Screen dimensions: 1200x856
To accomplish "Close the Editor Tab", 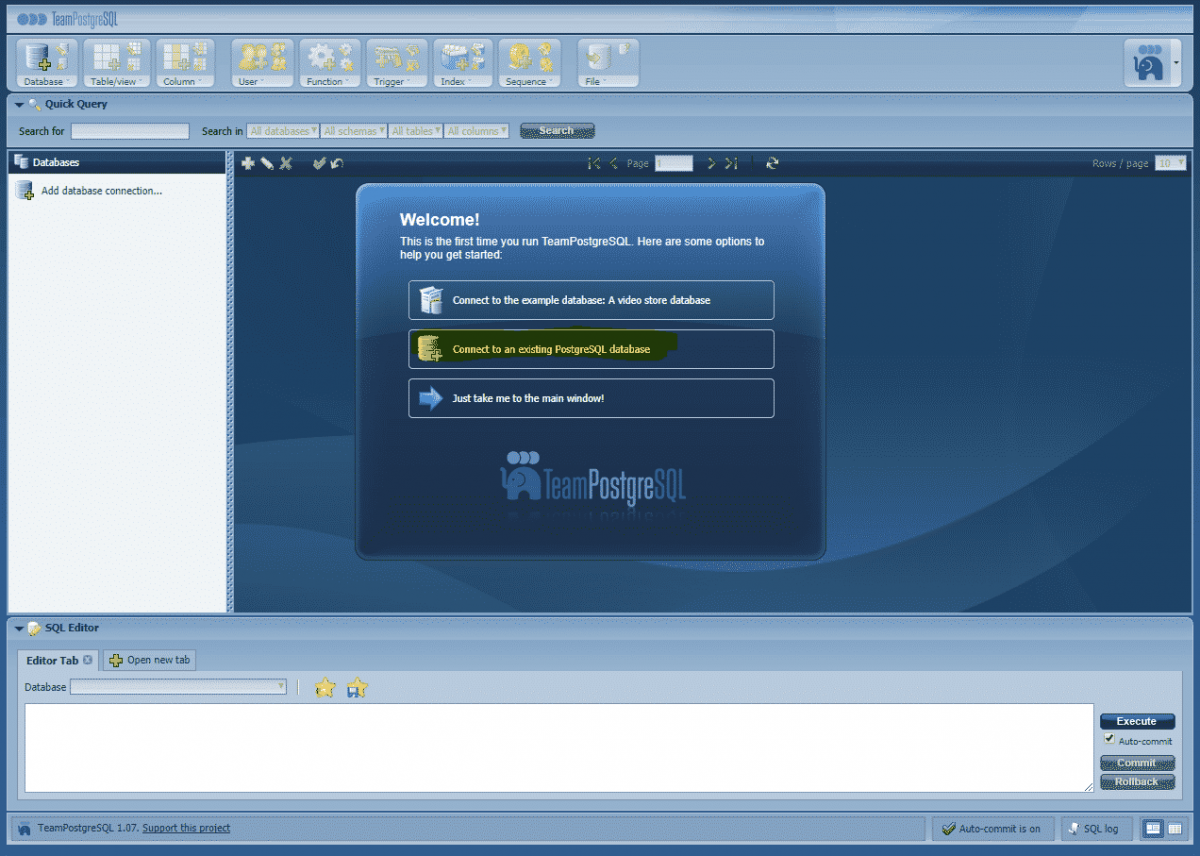I will [88, 660].
